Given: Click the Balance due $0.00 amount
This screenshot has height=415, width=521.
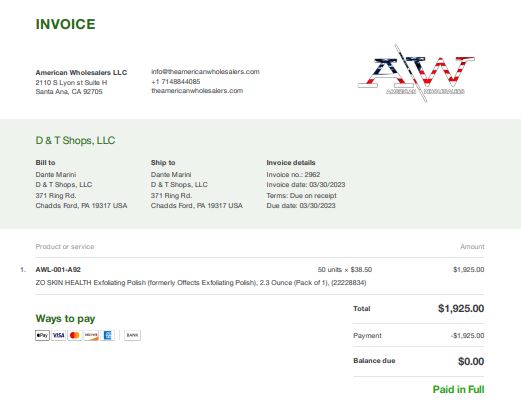Looking at the screenshot, I should 471,361.
